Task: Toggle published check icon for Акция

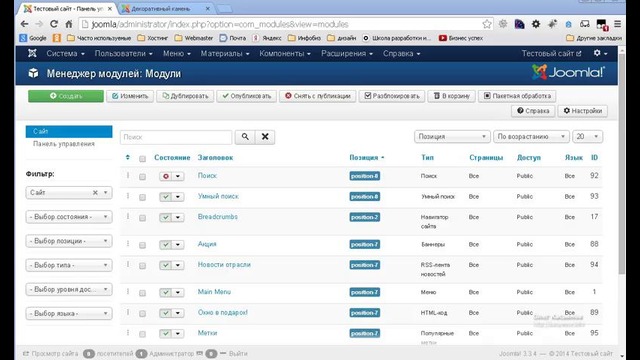Action: pos(166,244)
